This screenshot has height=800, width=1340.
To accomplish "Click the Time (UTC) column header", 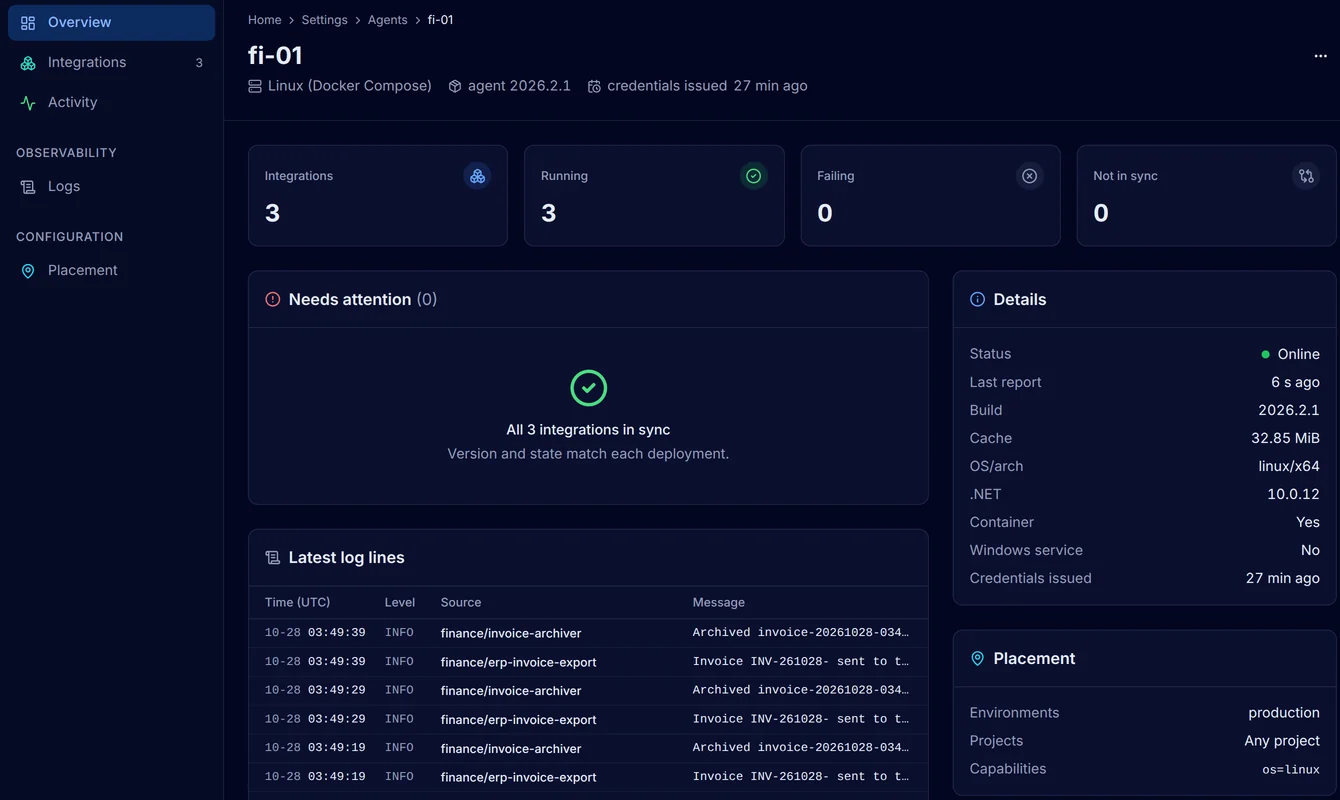I will [x=298, y=602].
